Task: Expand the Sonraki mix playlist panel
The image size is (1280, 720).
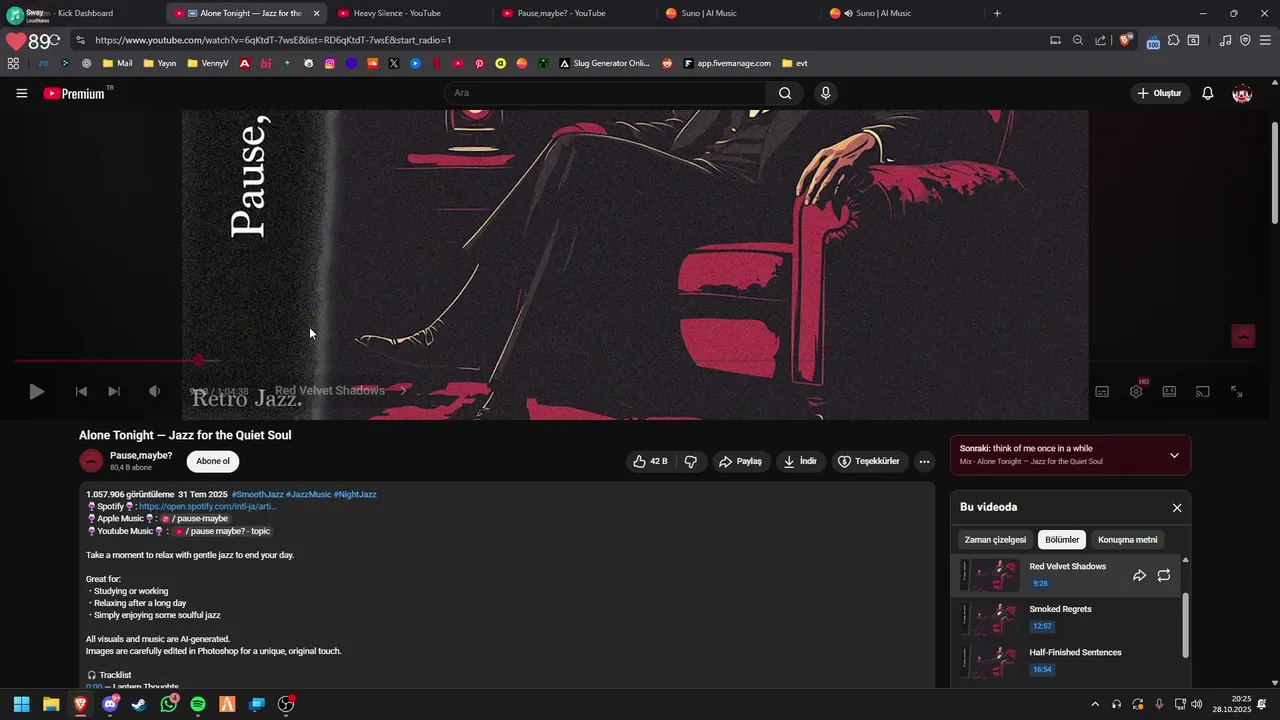Action: point(1174,455)
